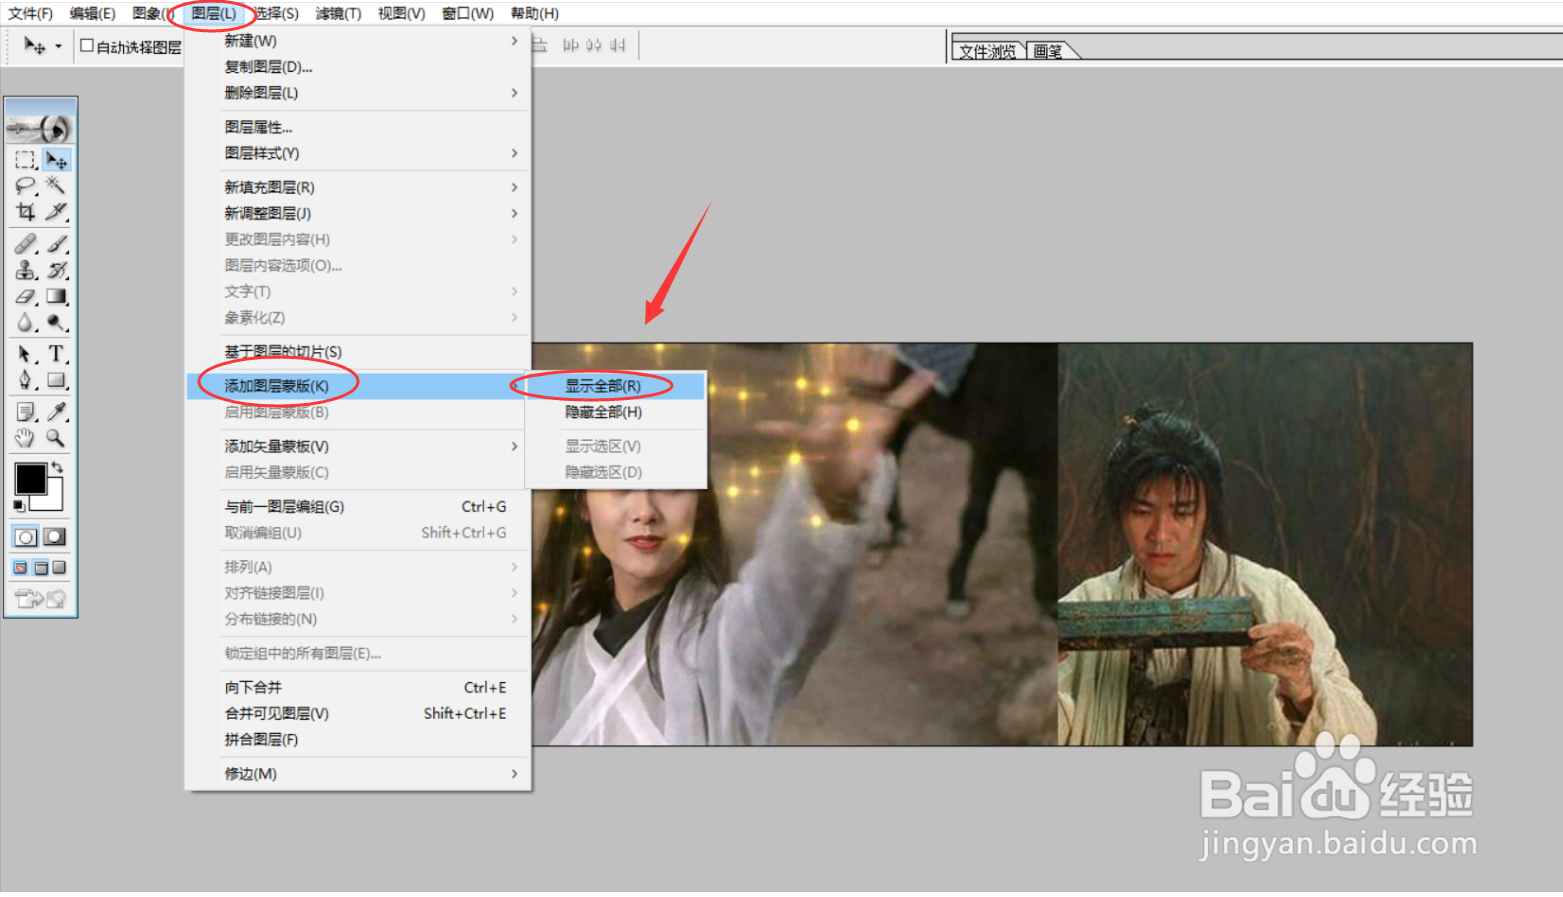Select the Type (T) tool
This screenshot has width=1563, height=897.
pyautogui.click(x=56, y=354)
